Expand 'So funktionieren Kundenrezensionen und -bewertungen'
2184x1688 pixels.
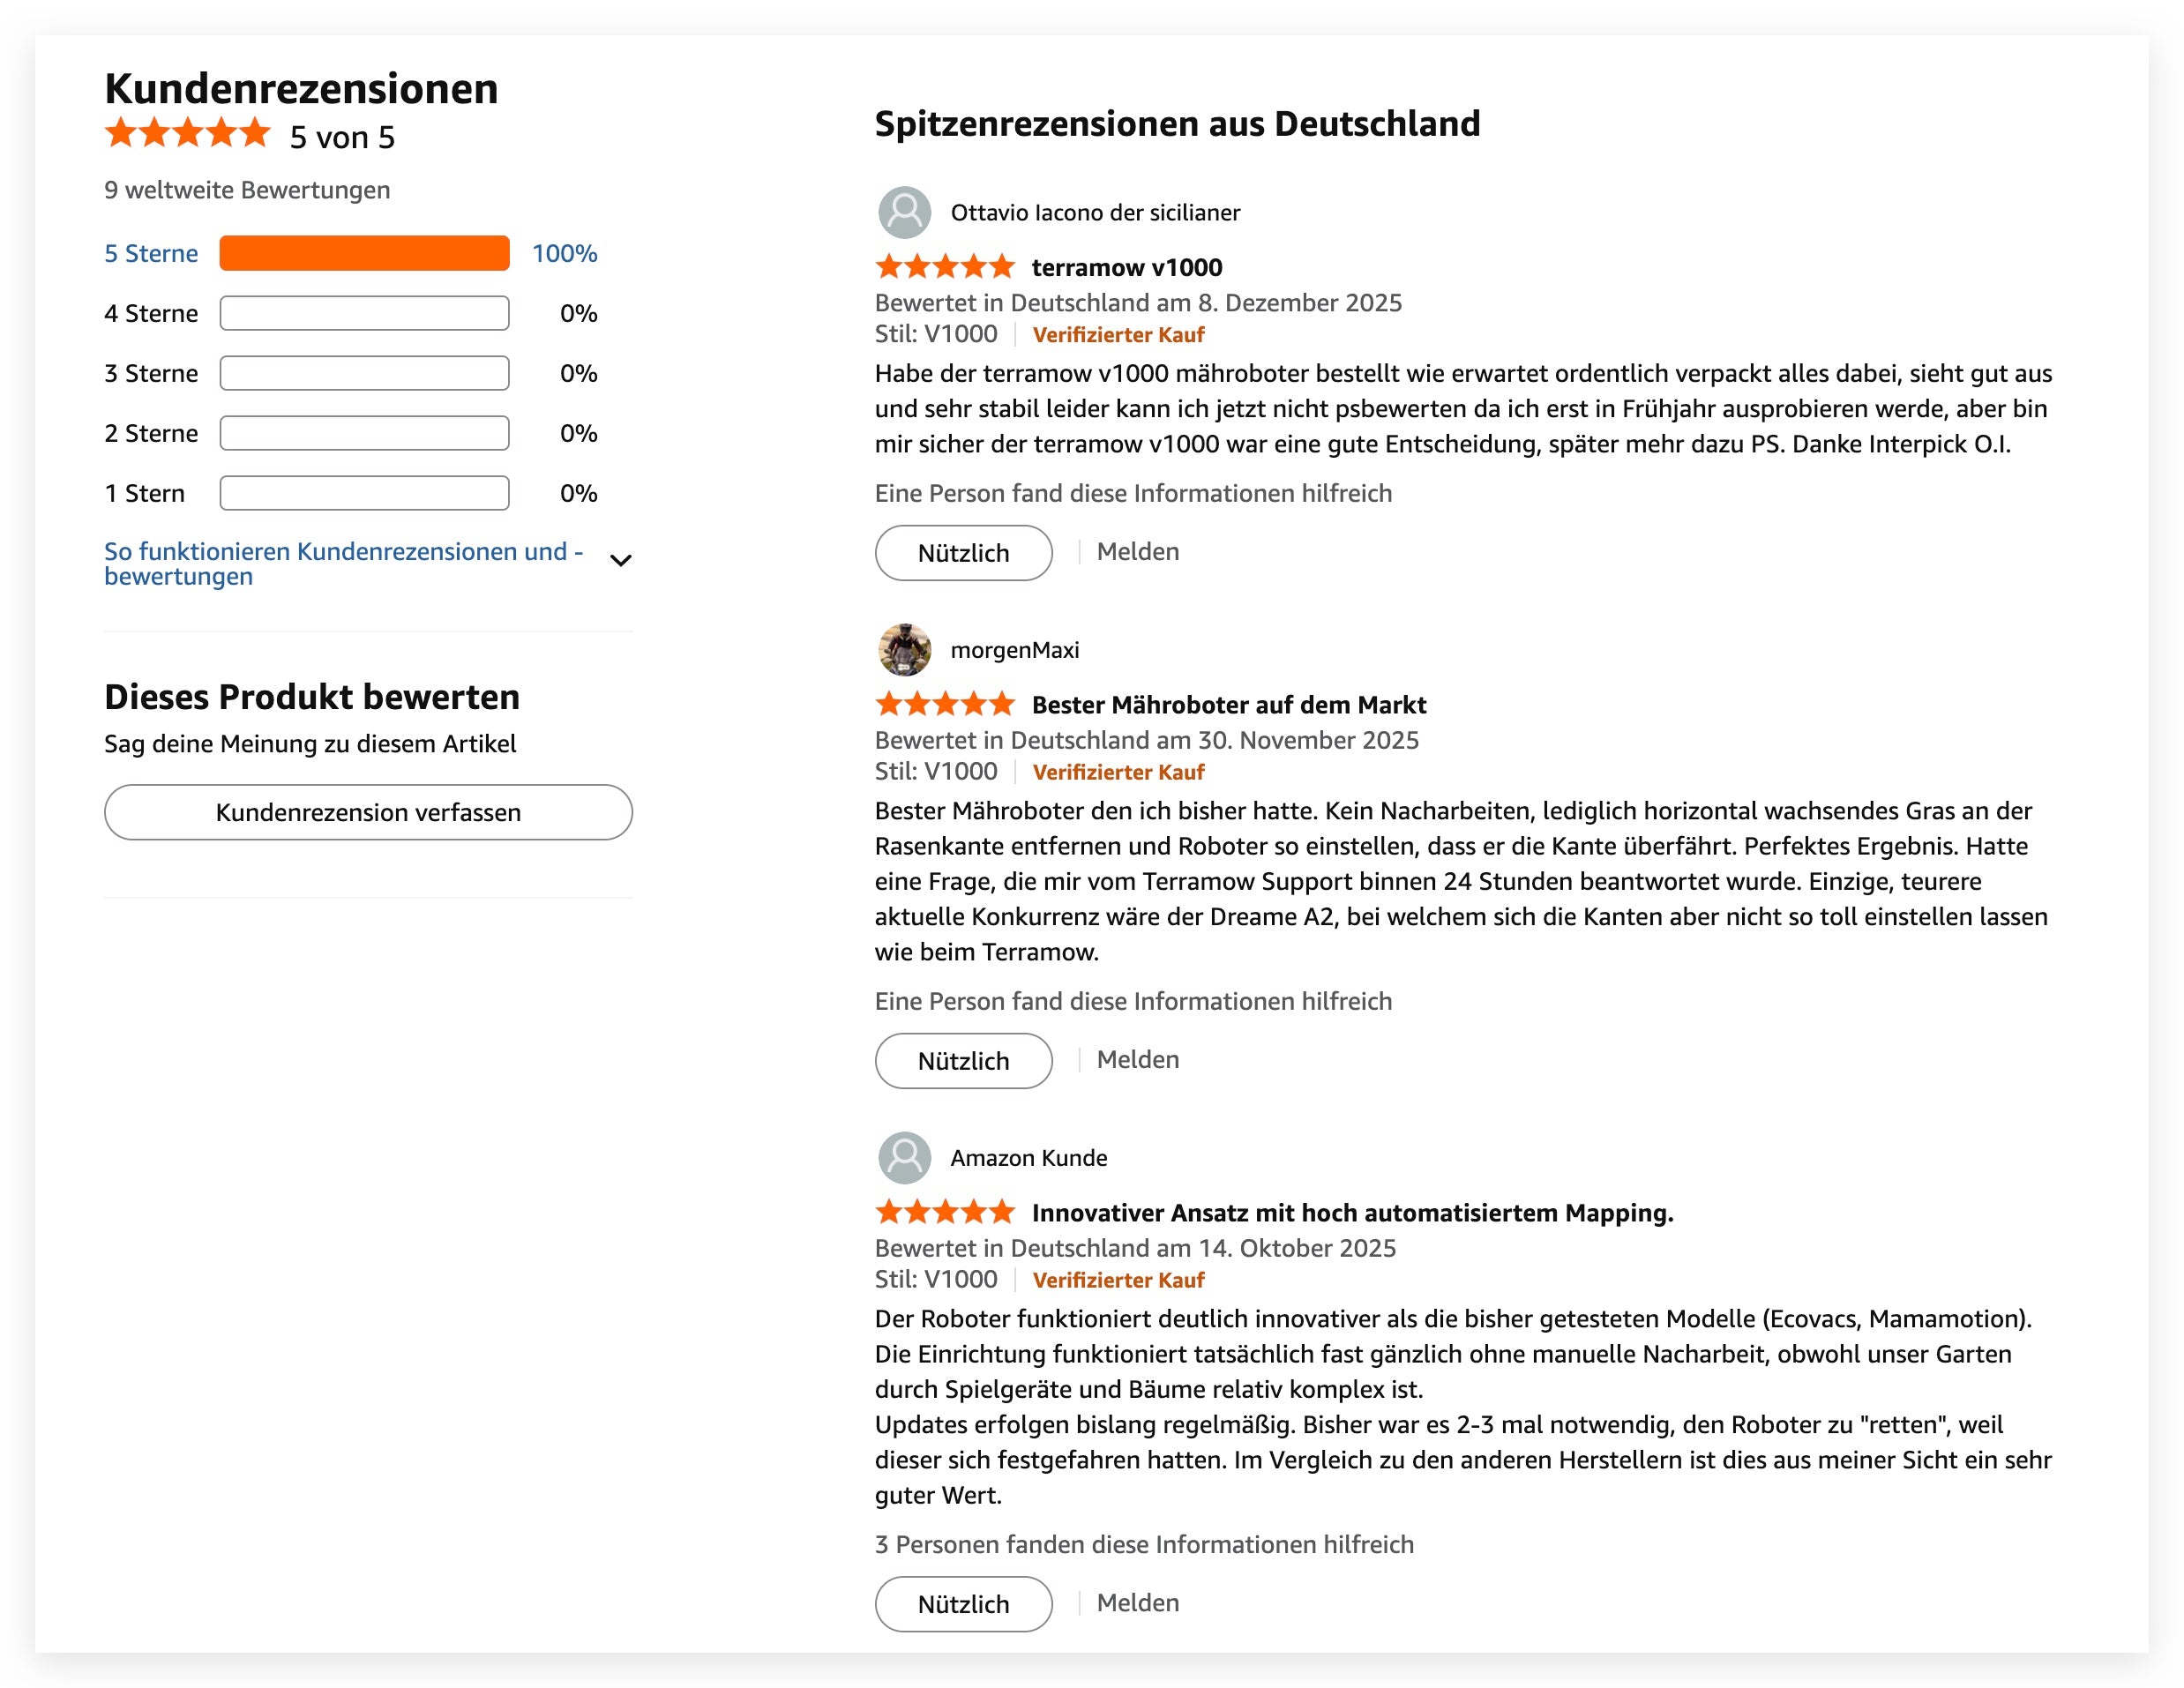click(343, 563)
